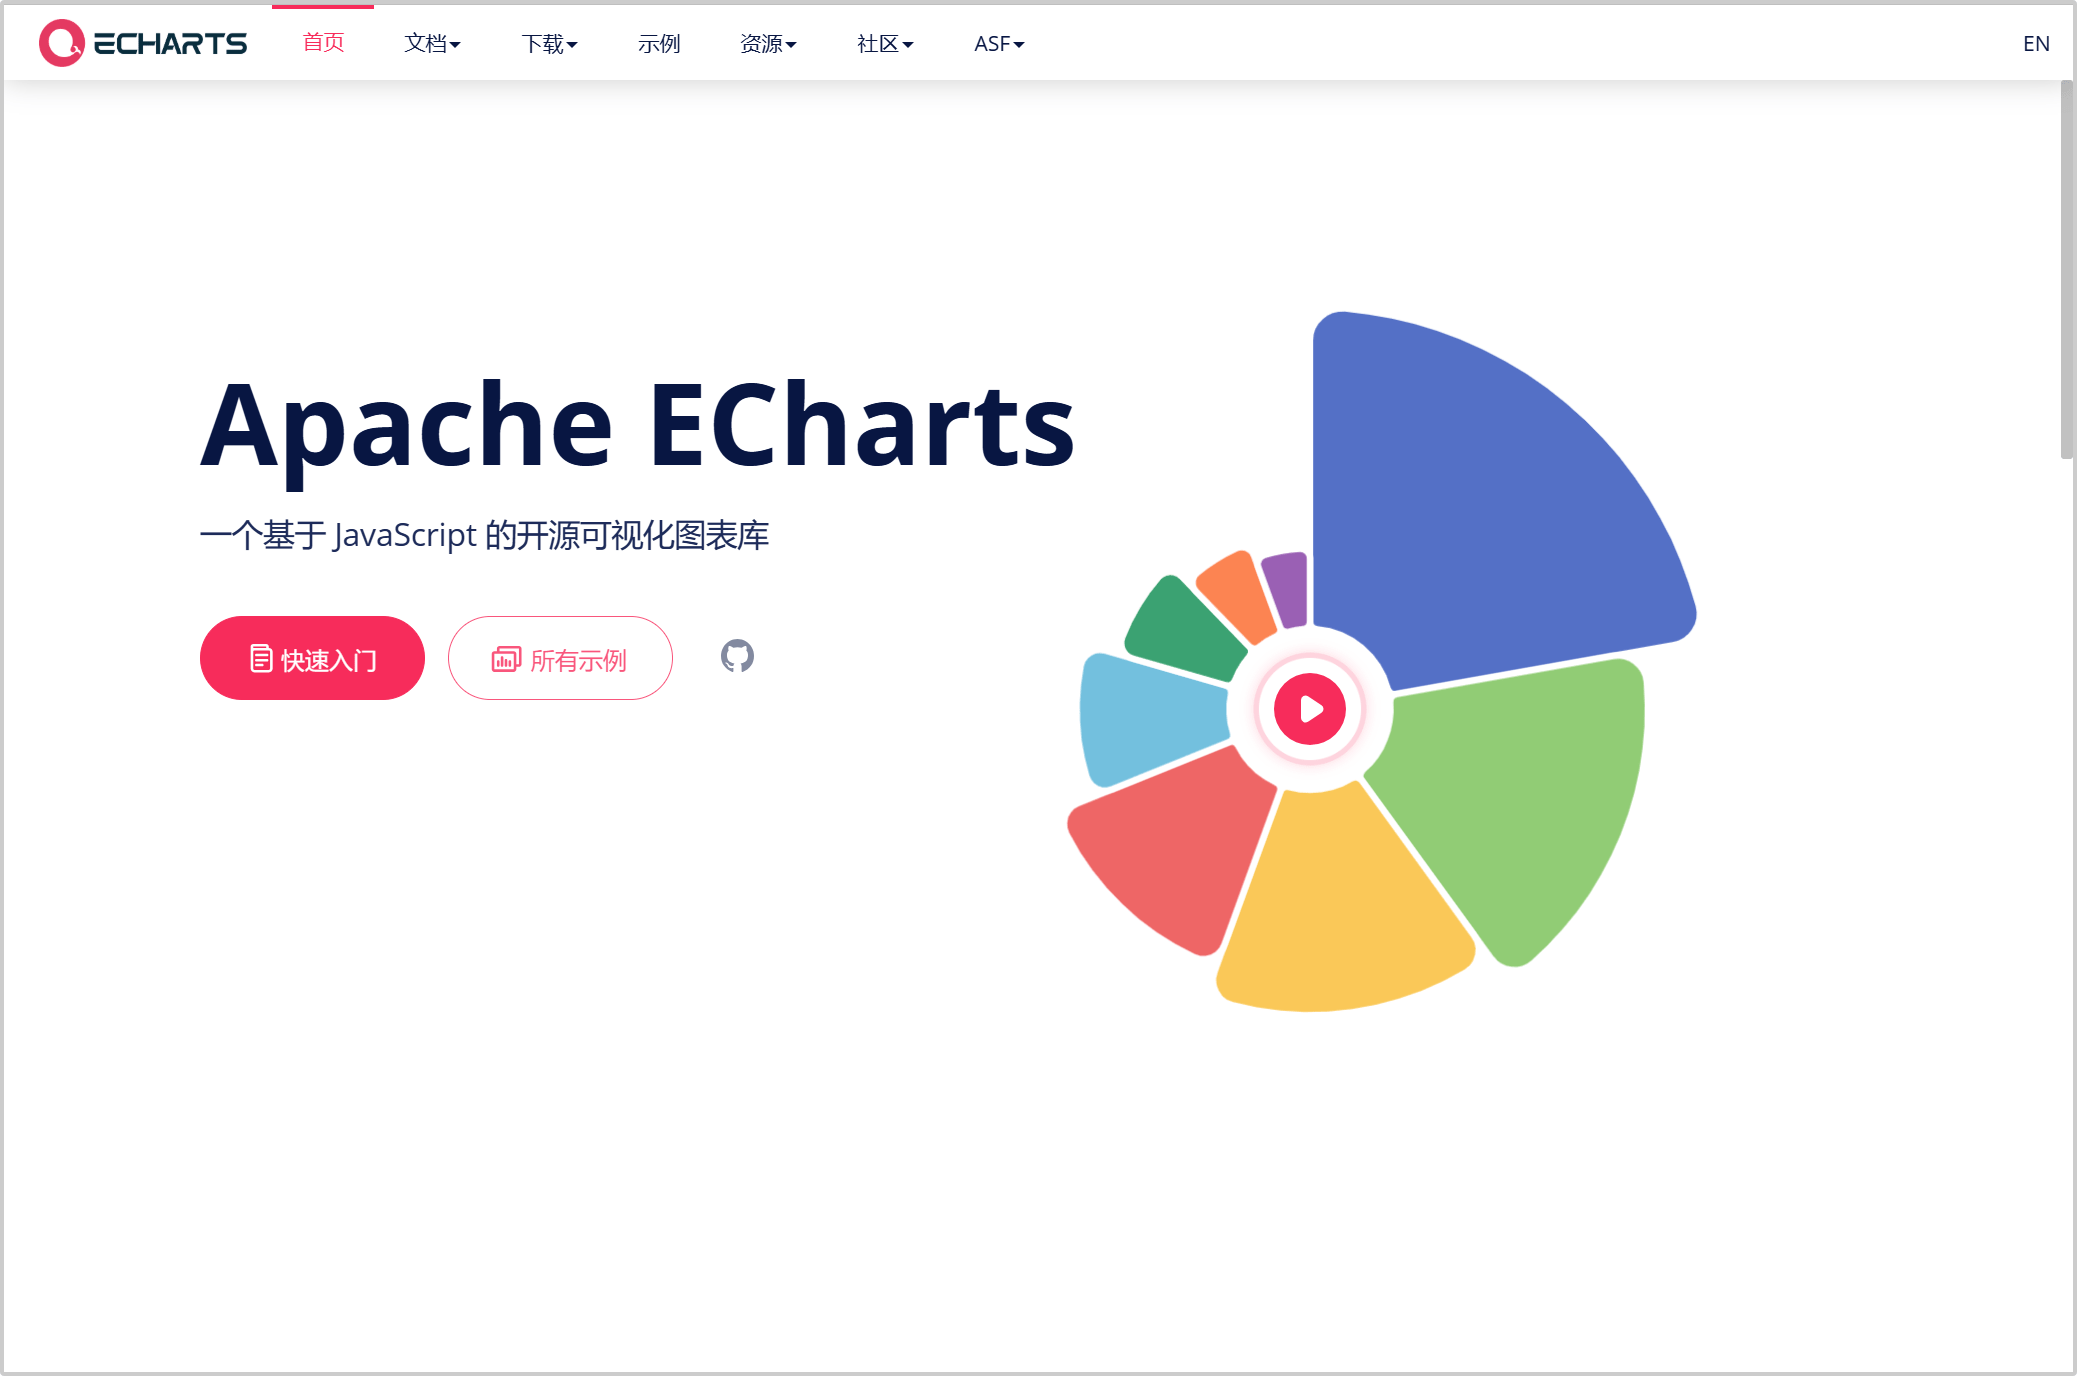
Task: Expand the 资源 dropdown menu
Action: [x=768, y=44]
